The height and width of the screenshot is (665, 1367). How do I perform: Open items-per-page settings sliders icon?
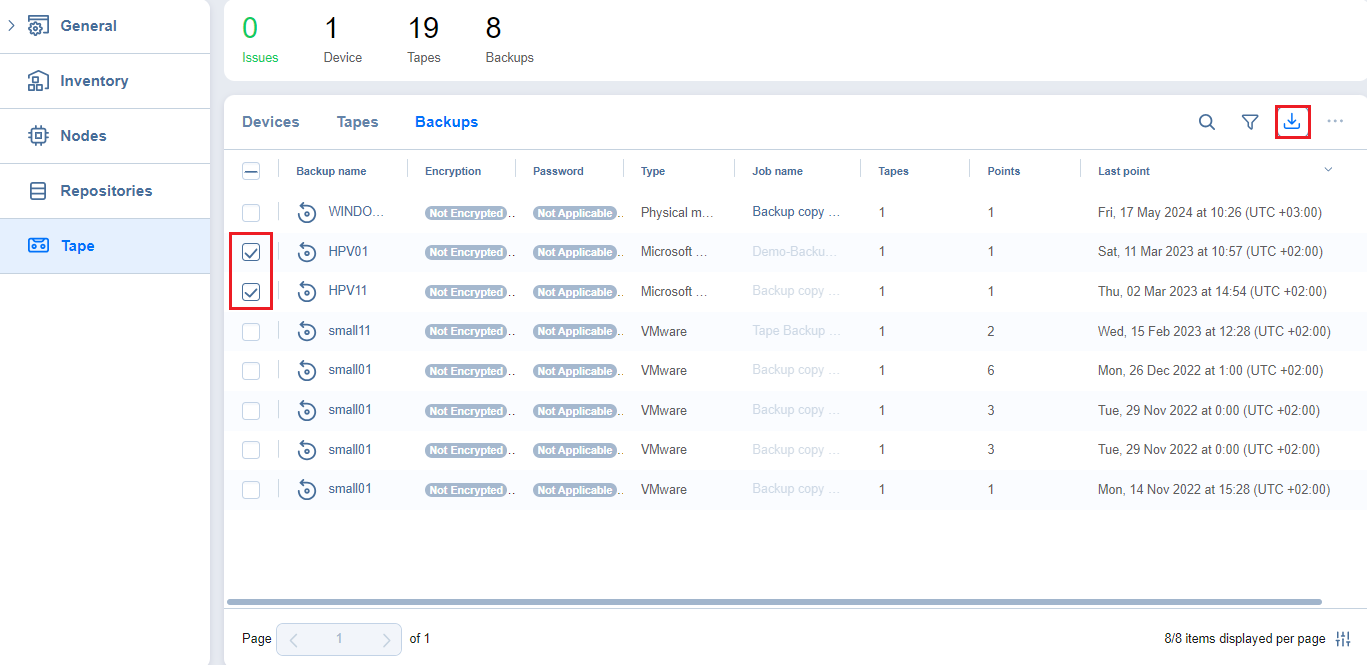pyautogui.click(x=1343, y=638)
